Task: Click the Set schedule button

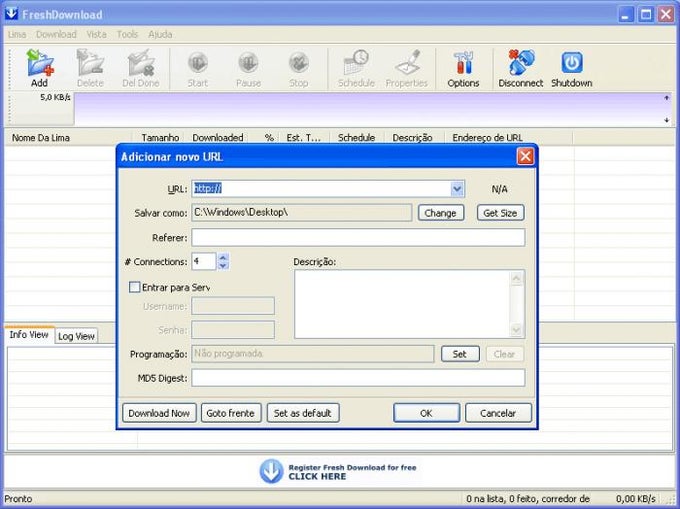Action: pos(460,354)
